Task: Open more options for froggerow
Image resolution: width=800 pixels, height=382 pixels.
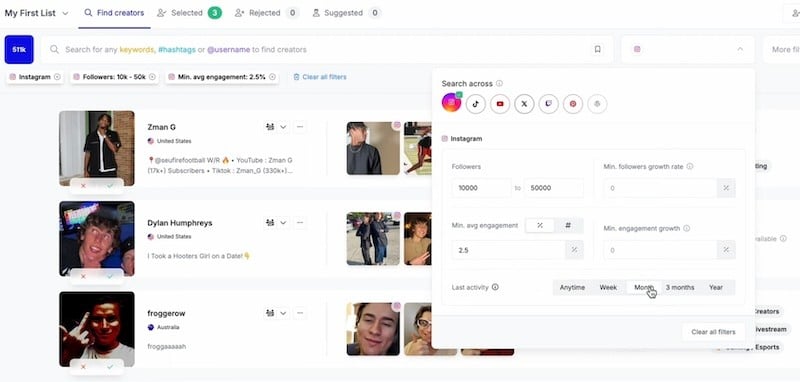Action: (300, 313)
